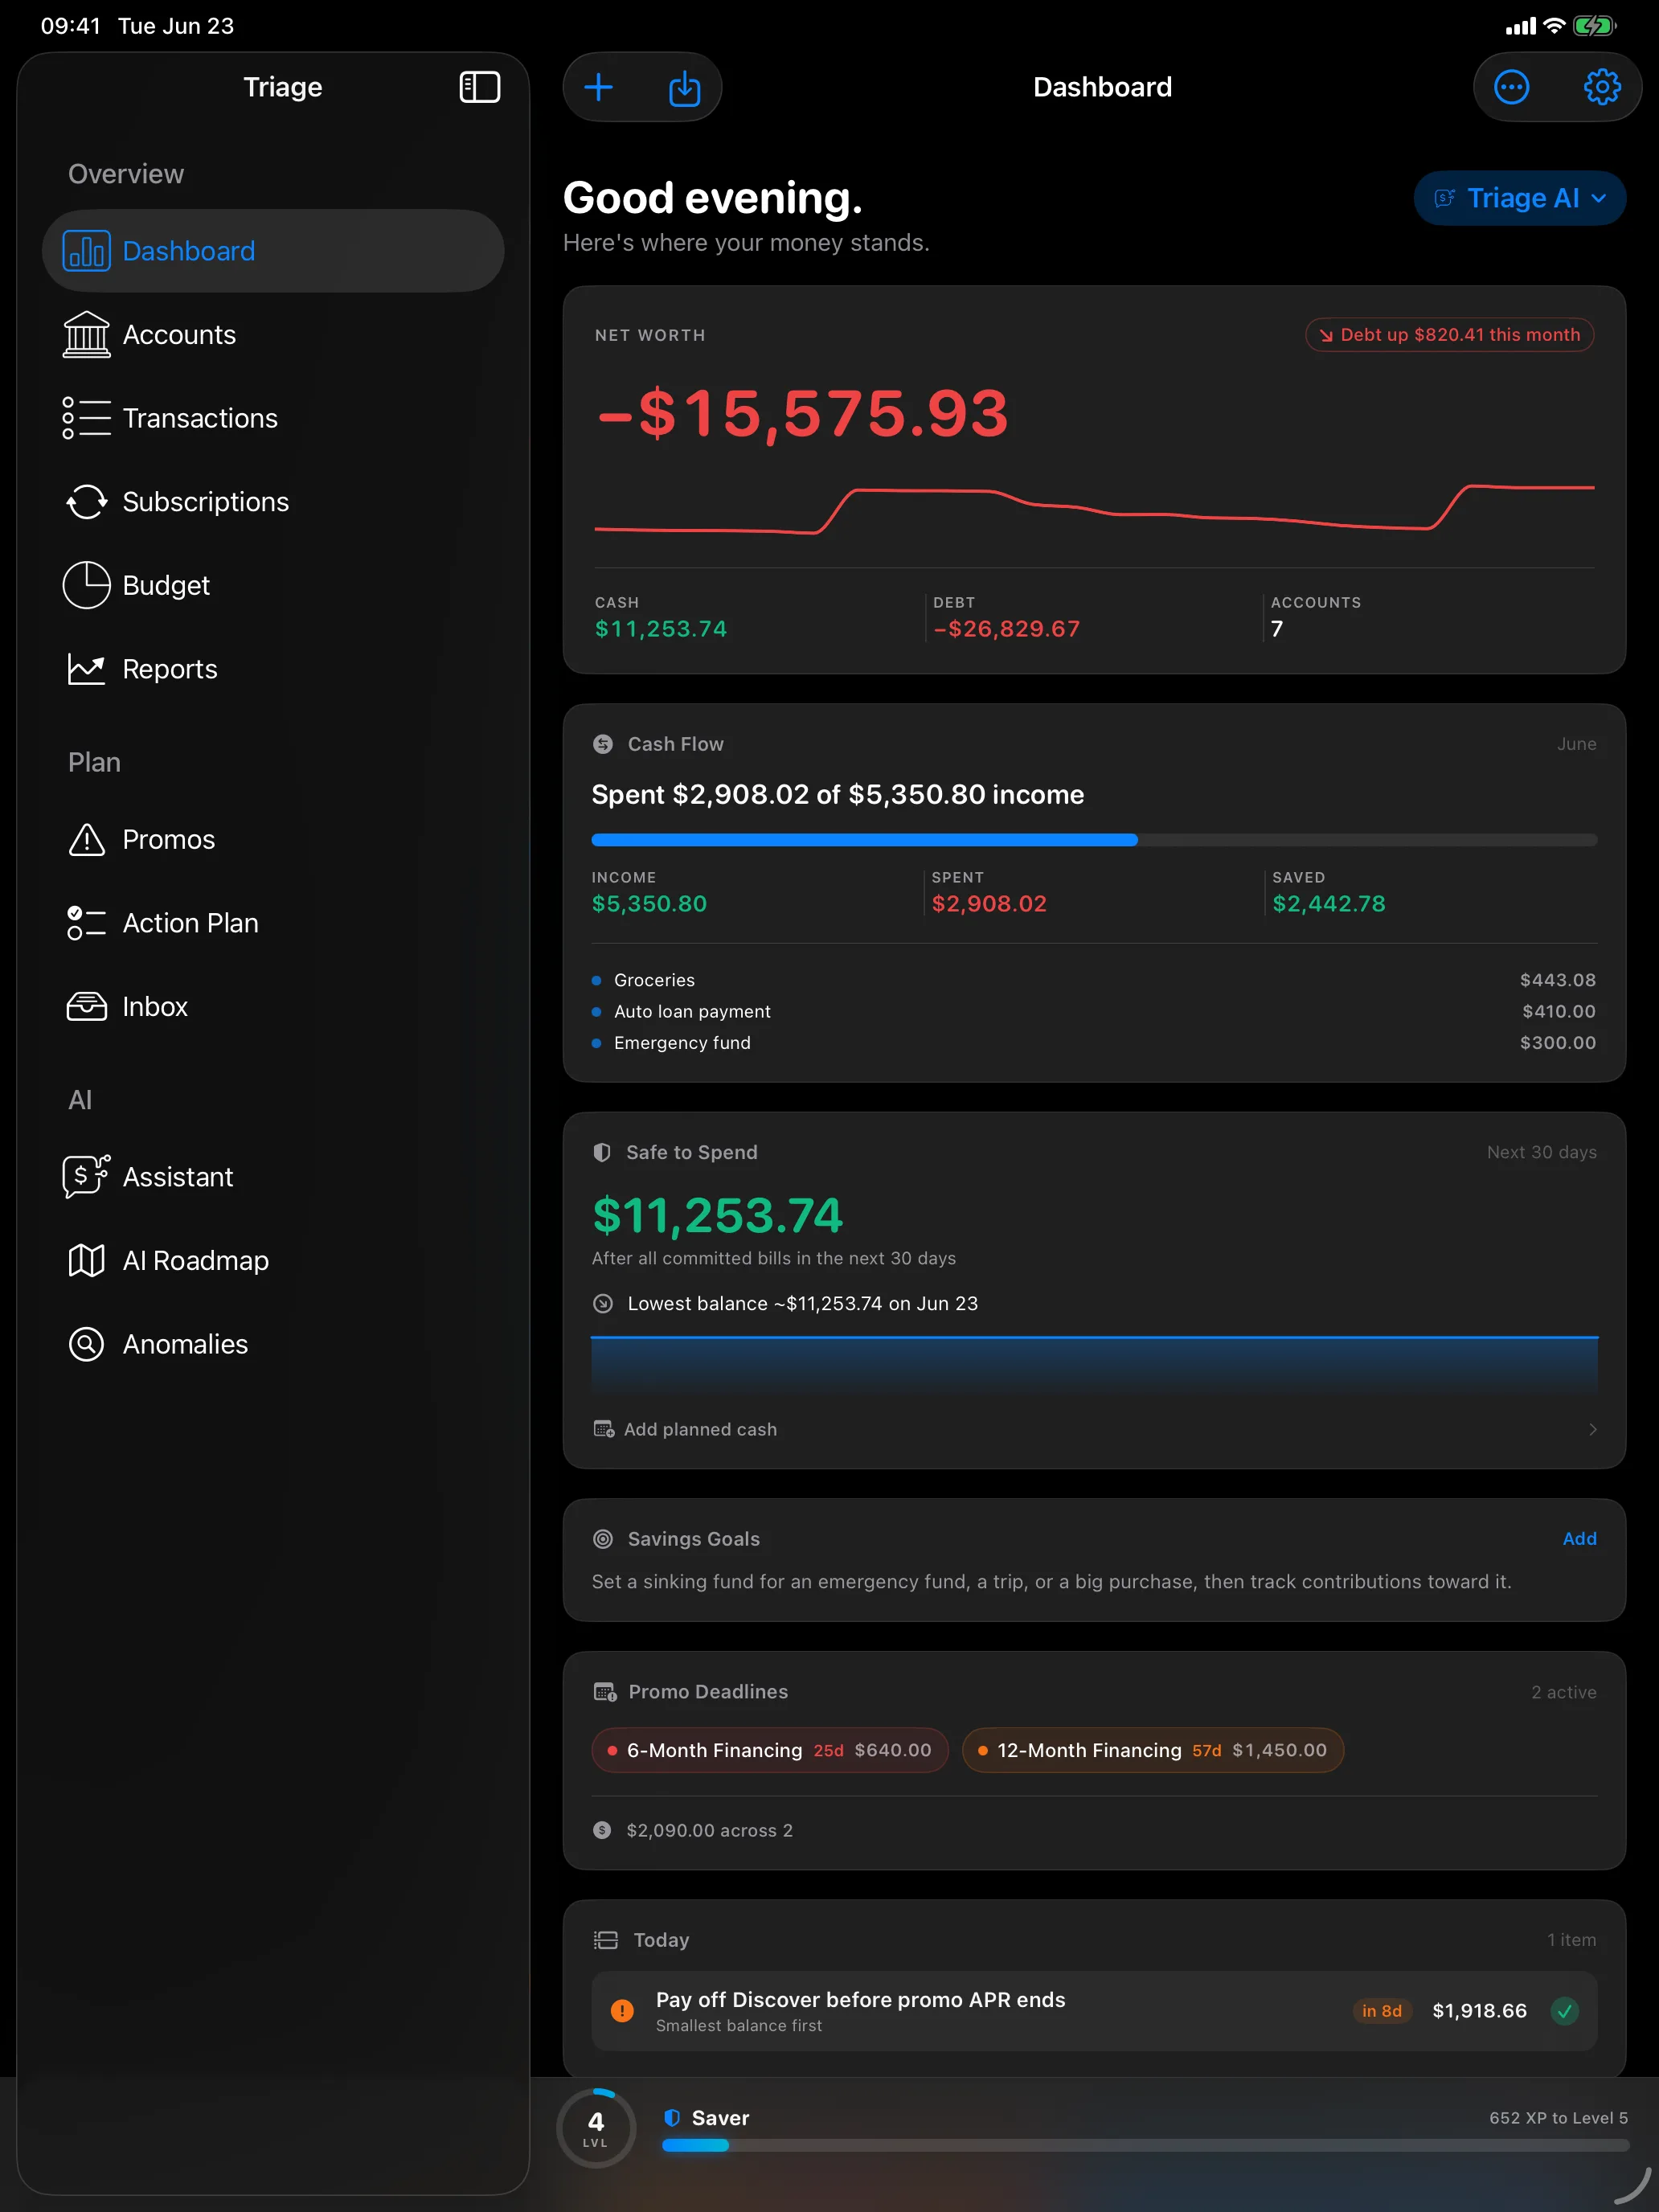The height and width of the screenshot is (2212, 1659).
Task: Click the Anomalies magnifier icon
Action: [86, 1344]
